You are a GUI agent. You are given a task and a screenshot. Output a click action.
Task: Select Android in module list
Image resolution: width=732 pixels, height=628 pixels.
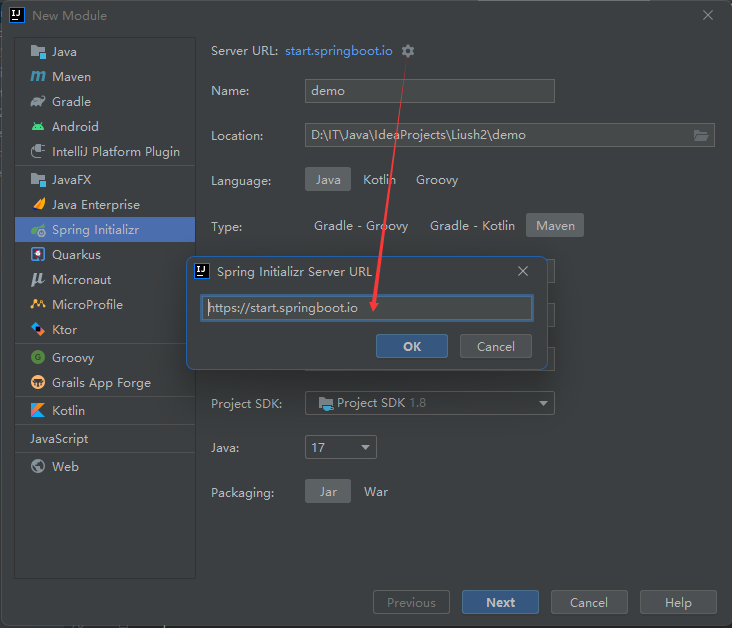105,127
